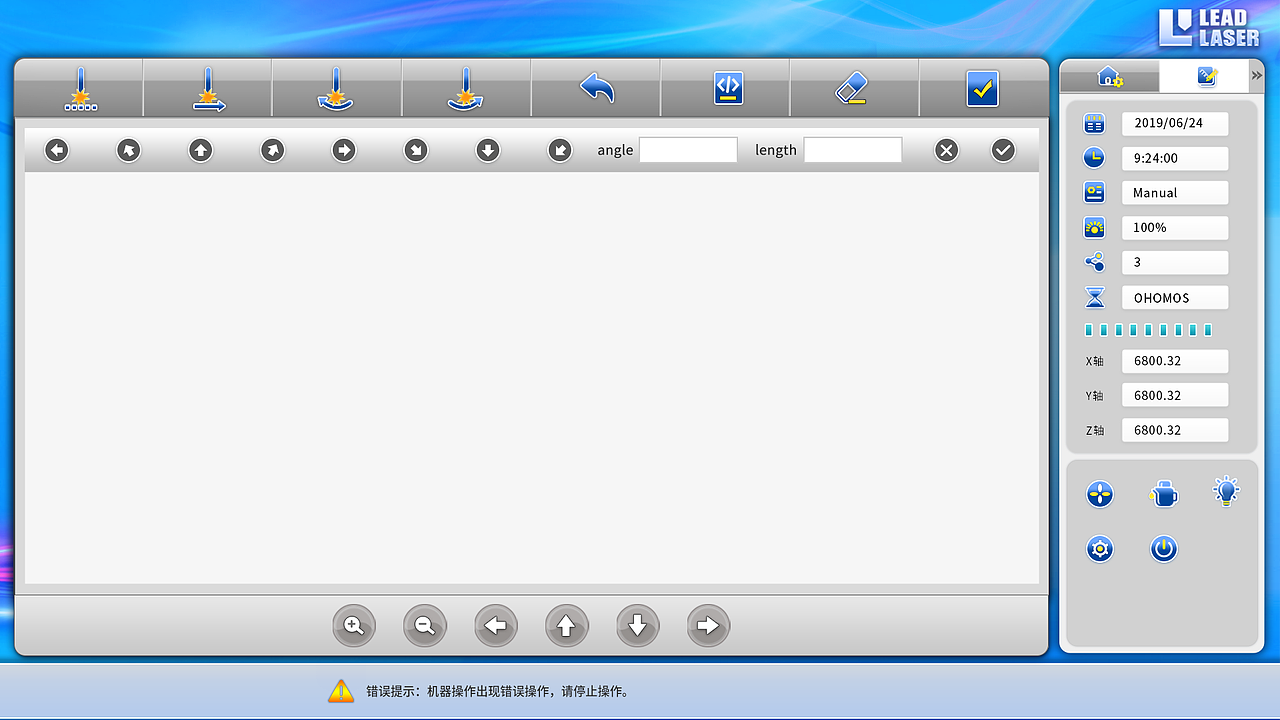Select the rotating arc laser tool
1280x720 pixels.
pyautogui.click(x=337, y=89)
